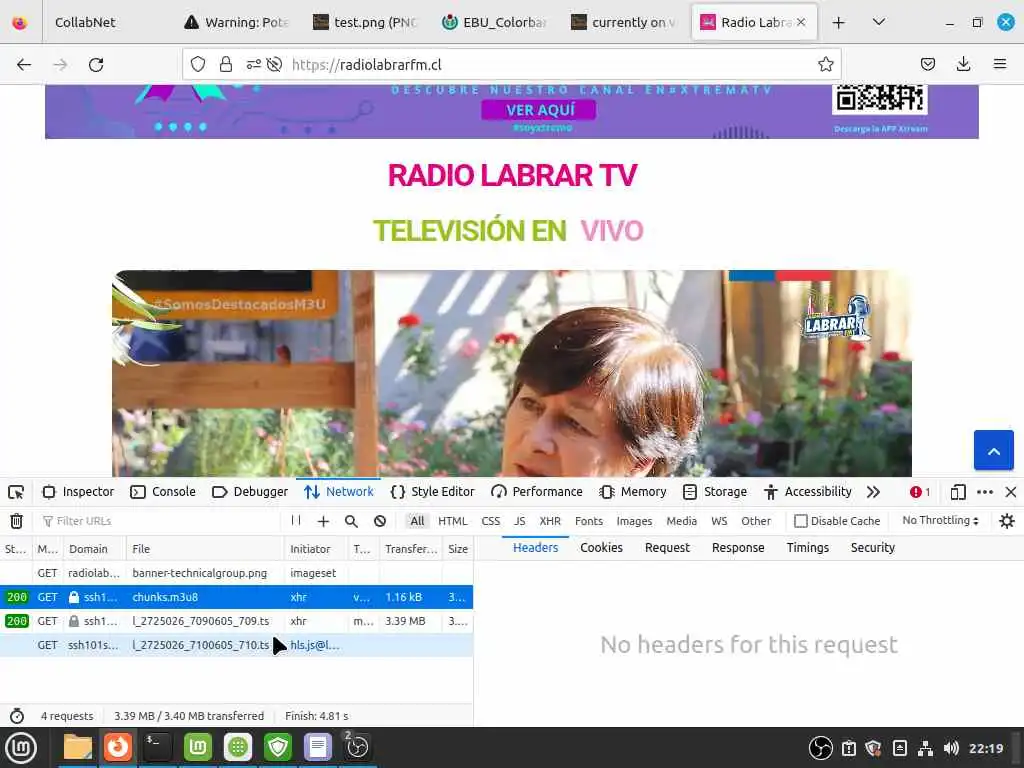Filter requests by Media
This screenshot has width=1024, height=768.
(x=682, y=521)
